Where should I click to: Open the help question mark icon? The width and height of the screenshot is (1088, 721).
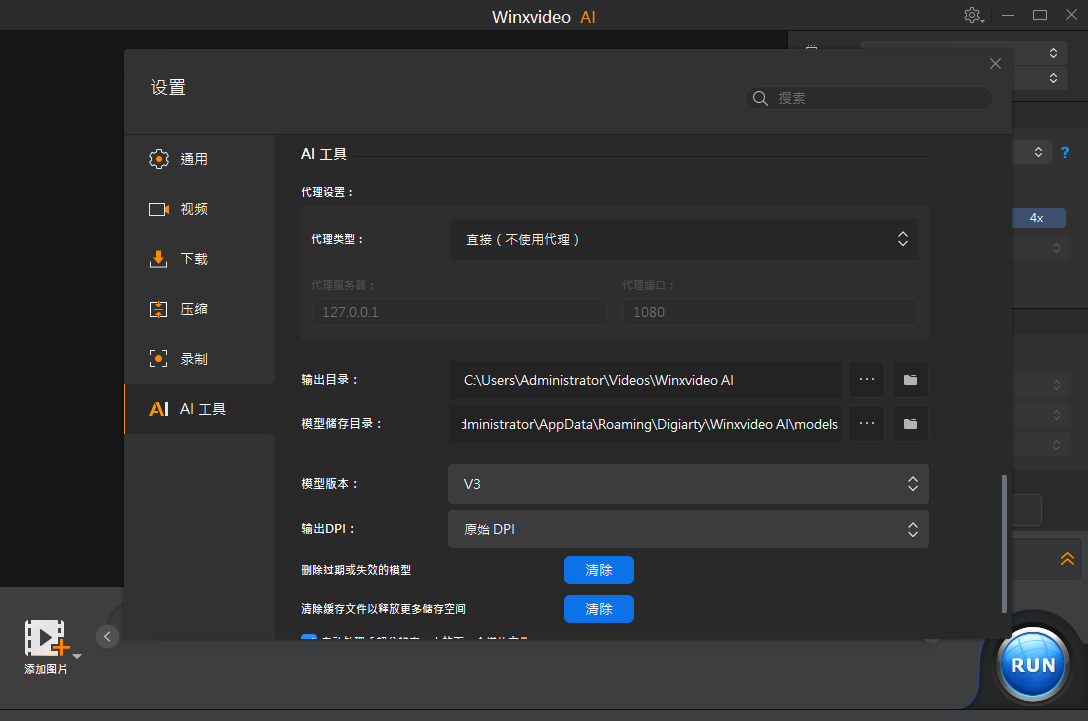tap(1064, 152)
